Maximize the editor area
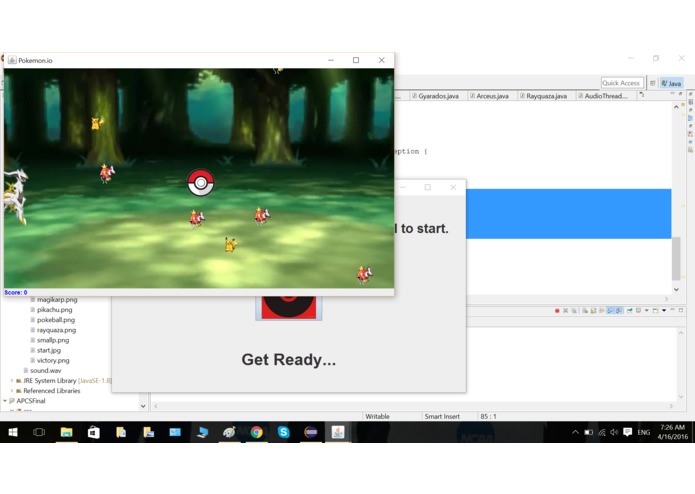 [681, 94]
